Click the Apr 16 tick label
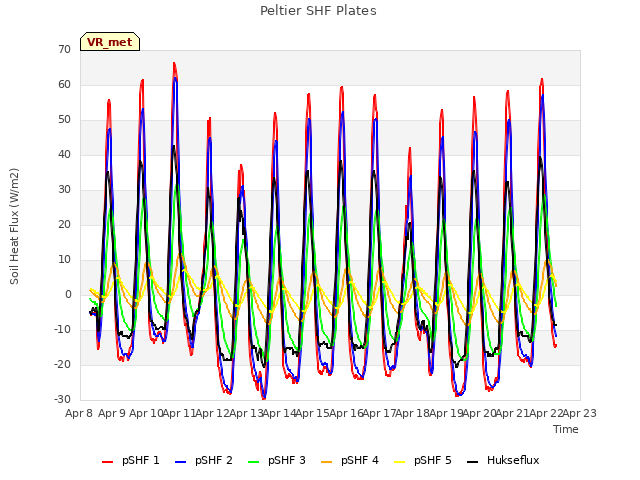The image size is (640, 480). 346,413
